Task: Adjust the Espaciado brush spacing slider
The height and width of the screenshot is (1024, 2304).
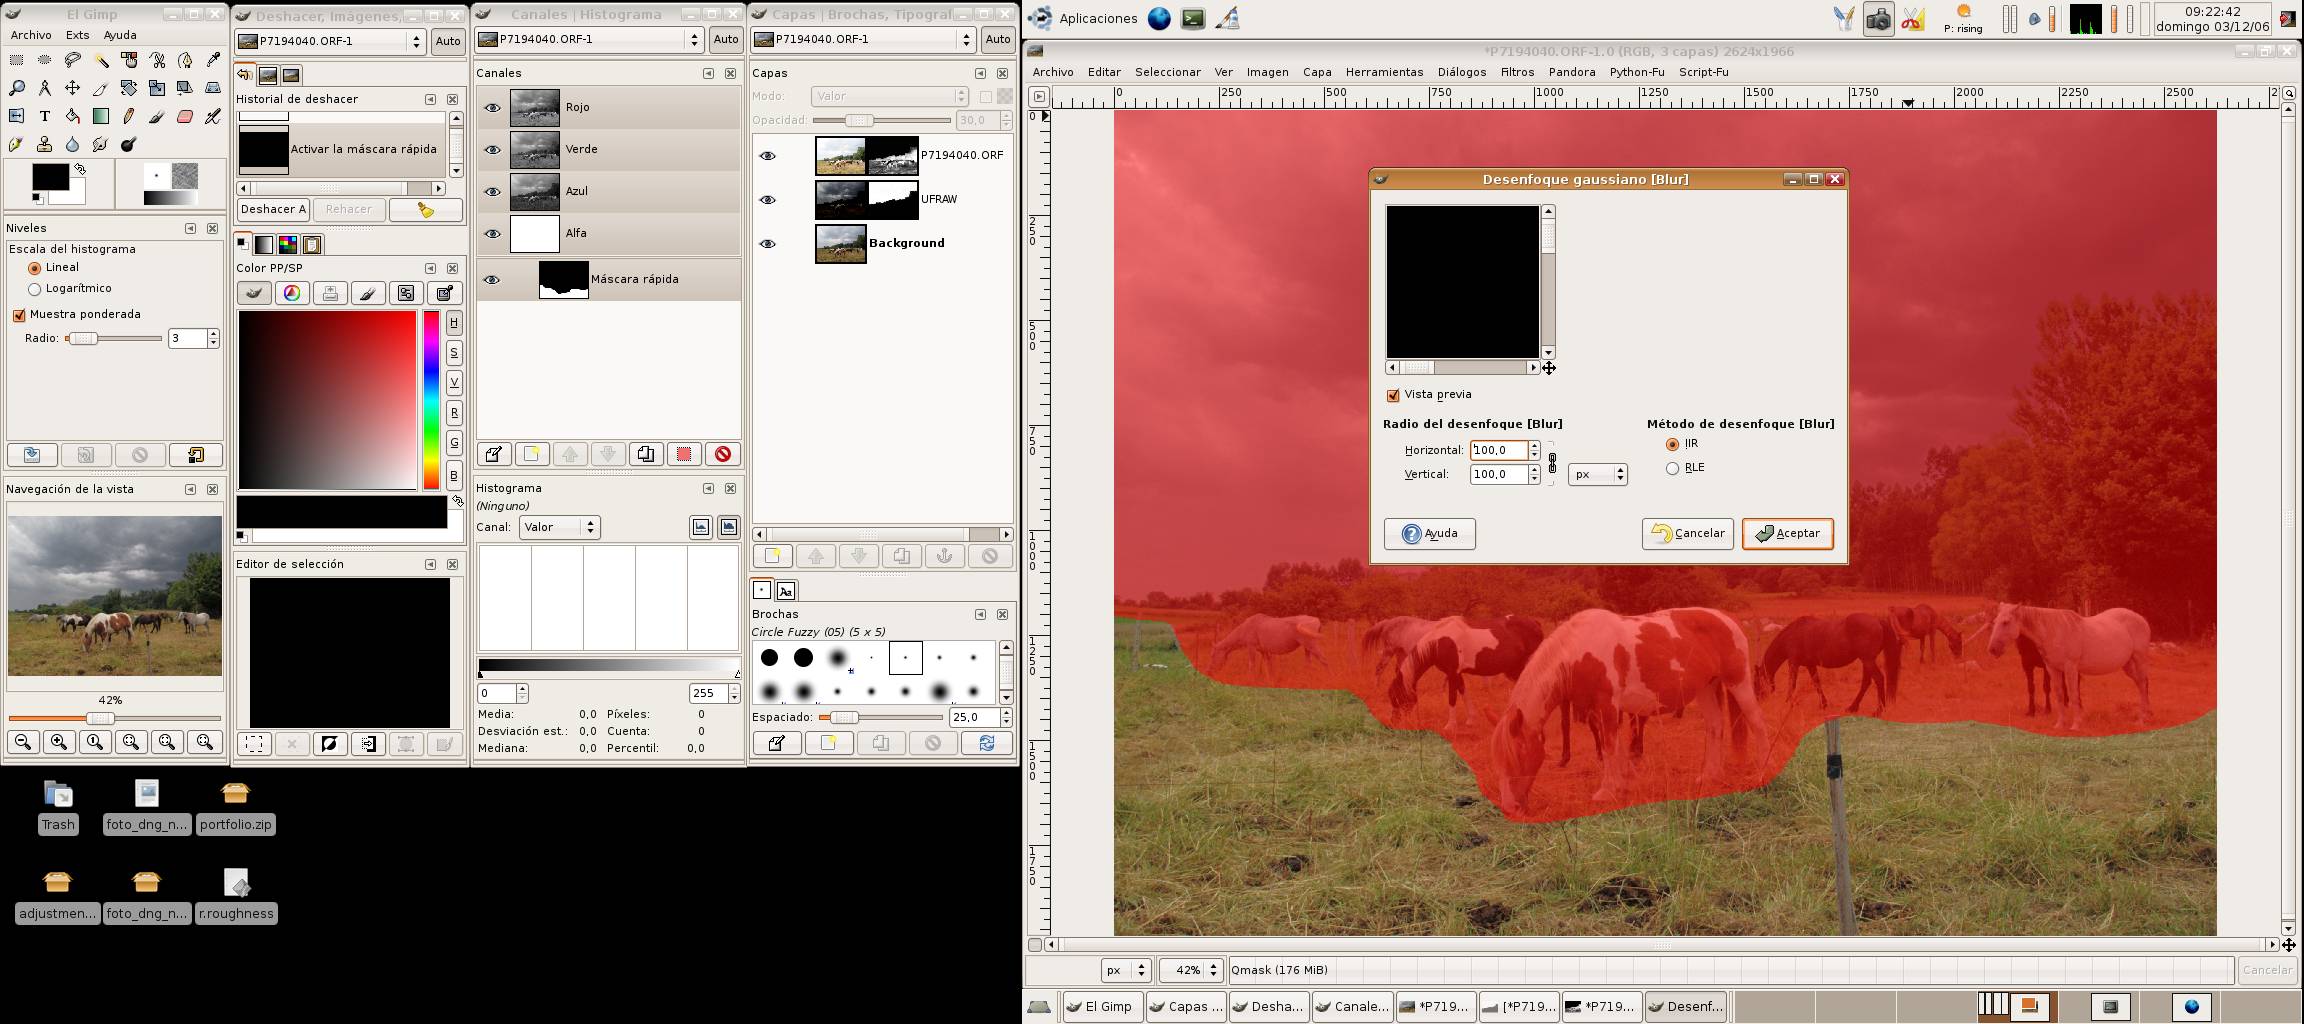Action: 880,717
